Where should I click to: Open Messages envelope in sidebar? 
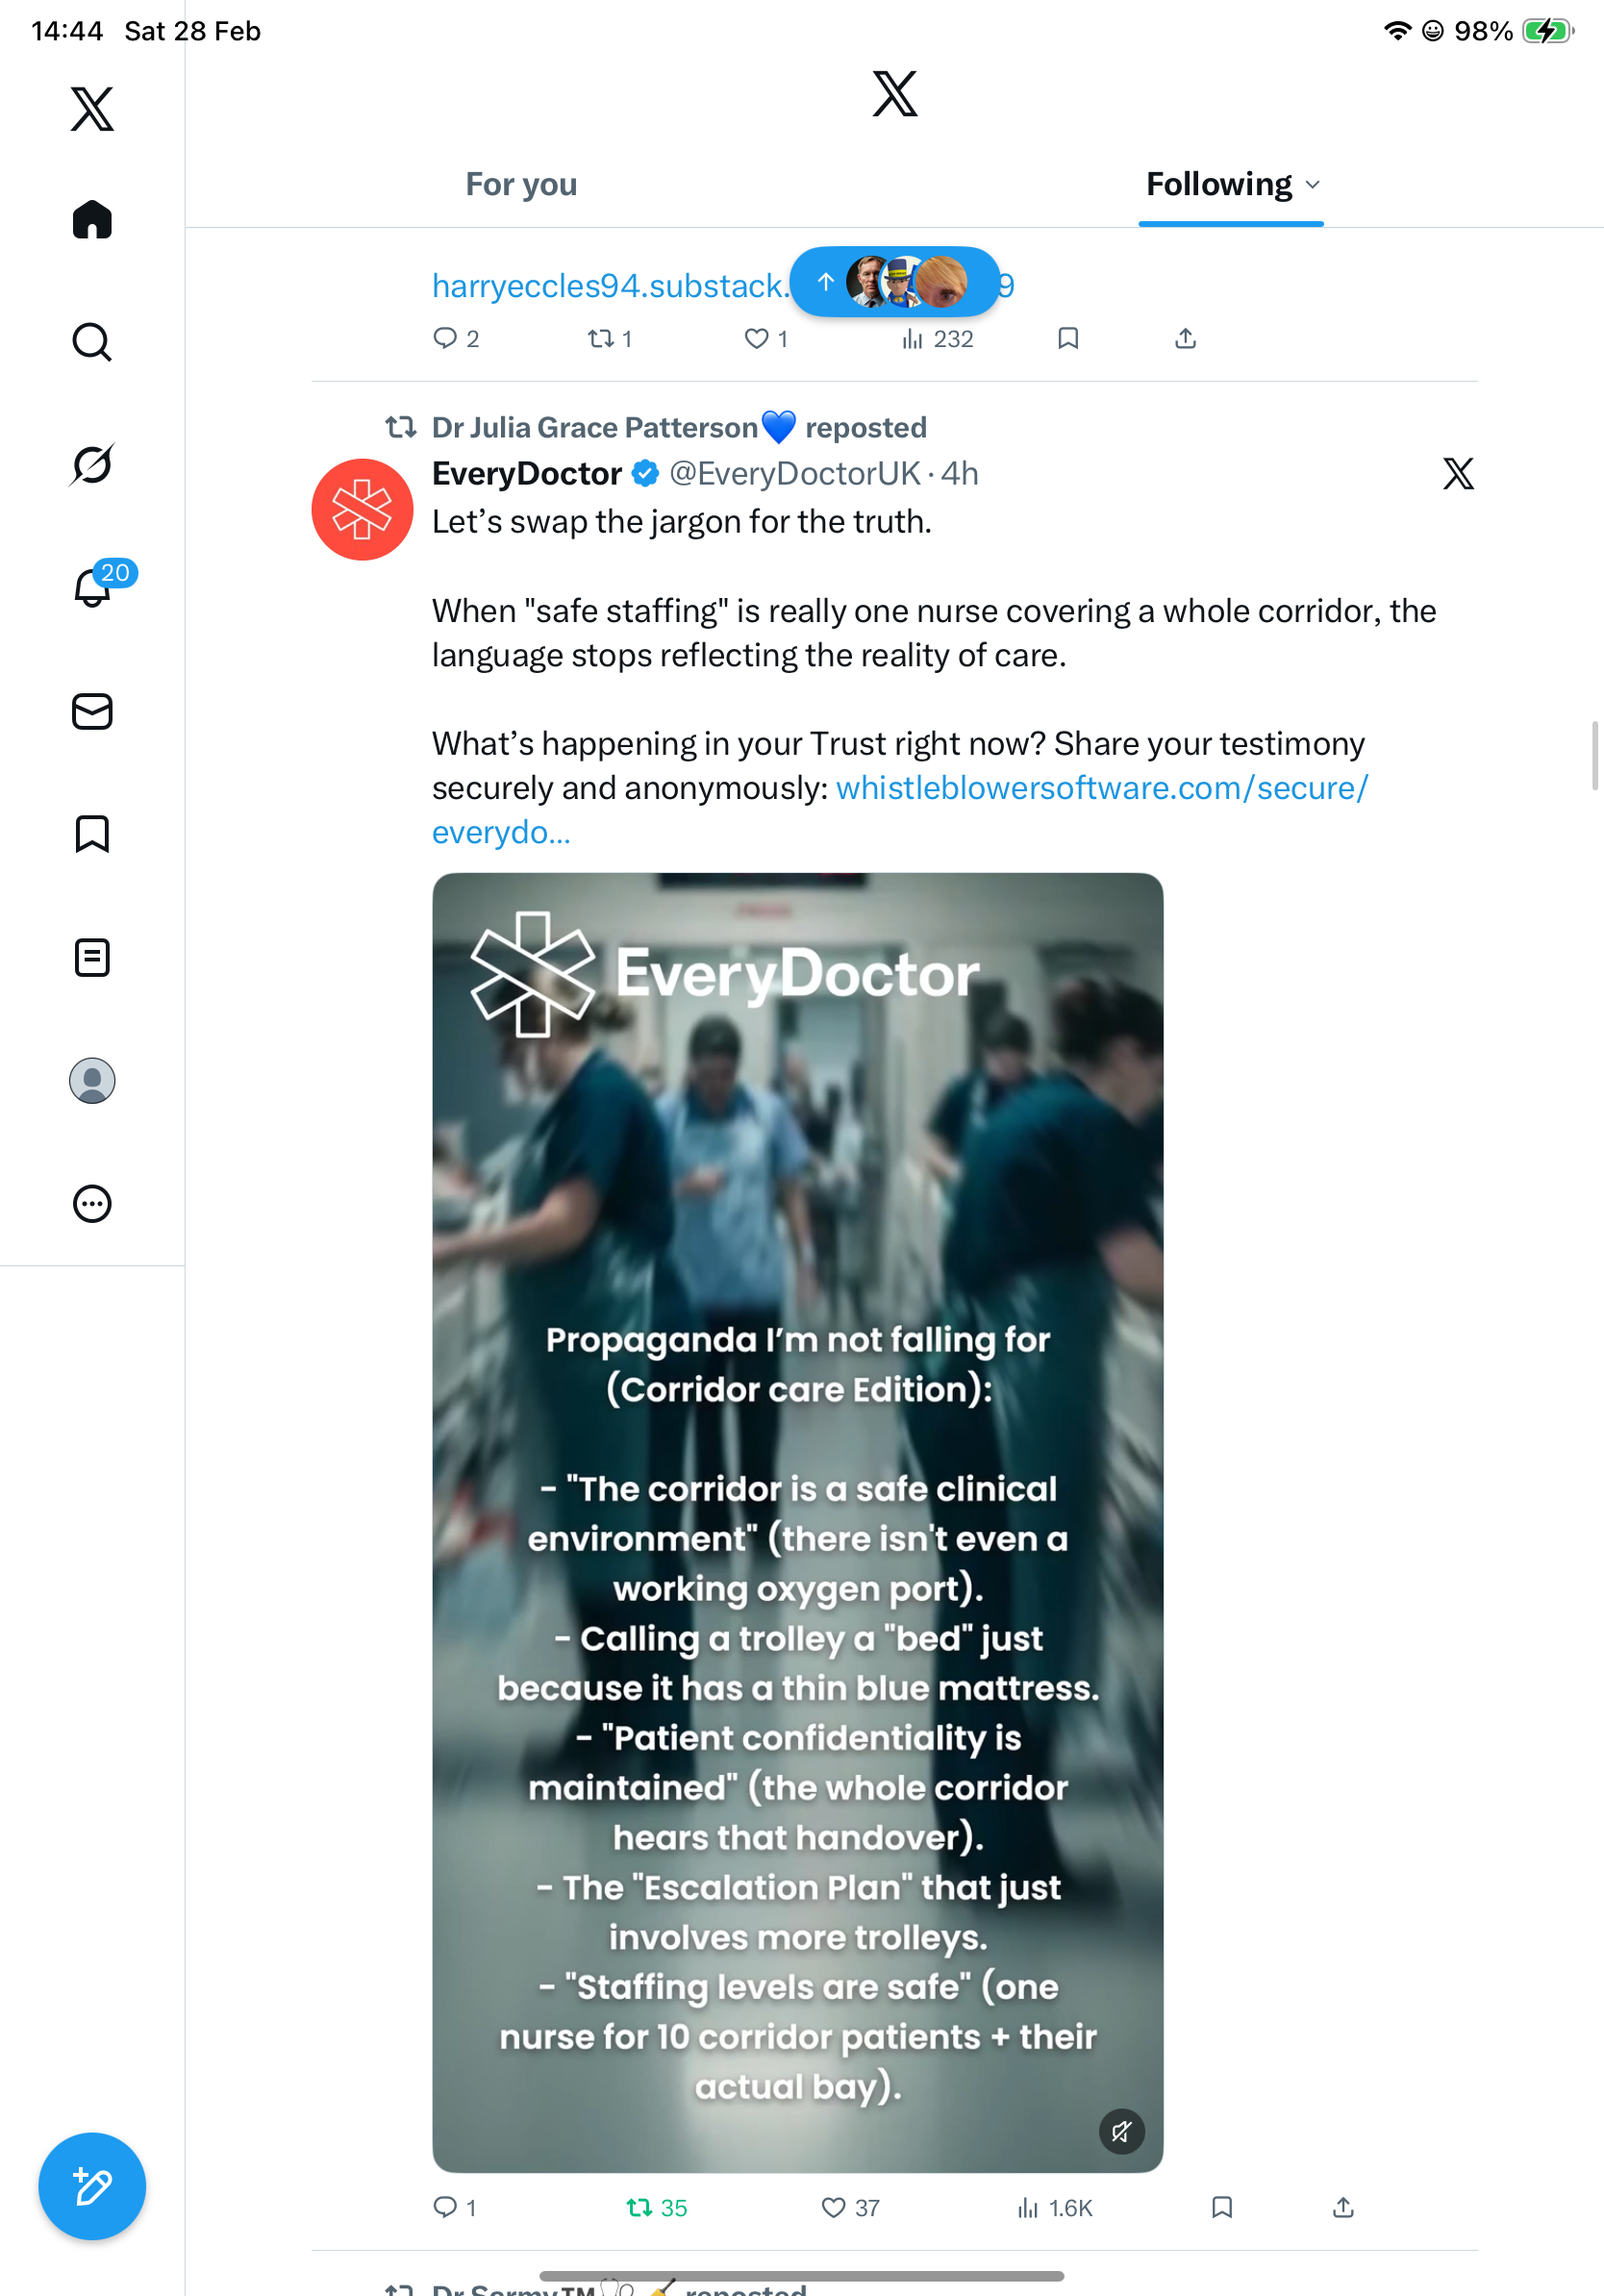tap(92, 711)
